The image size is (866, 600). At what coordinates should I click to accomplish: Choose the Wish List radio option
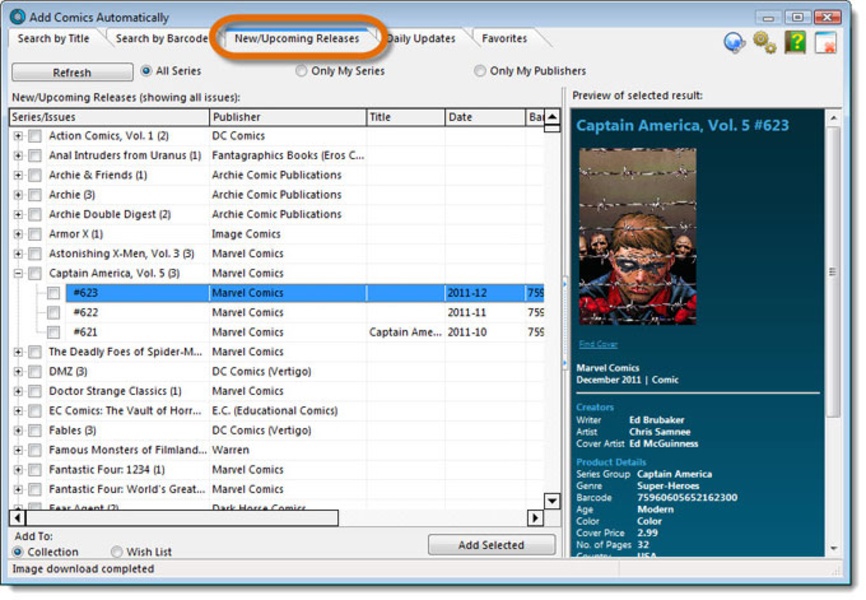coord(117,552)
